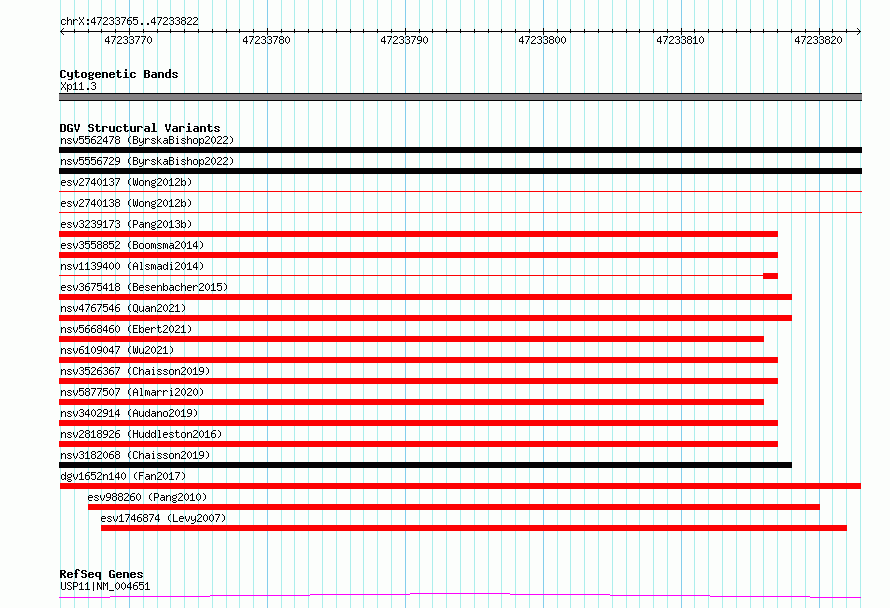Click the red bar for nsv3526367
This screenshot has height=608, width=890.
coord(418,381)
